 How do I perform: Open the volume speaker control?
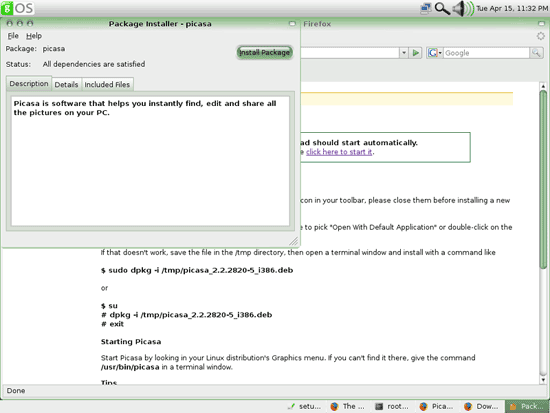pos(463,8)
